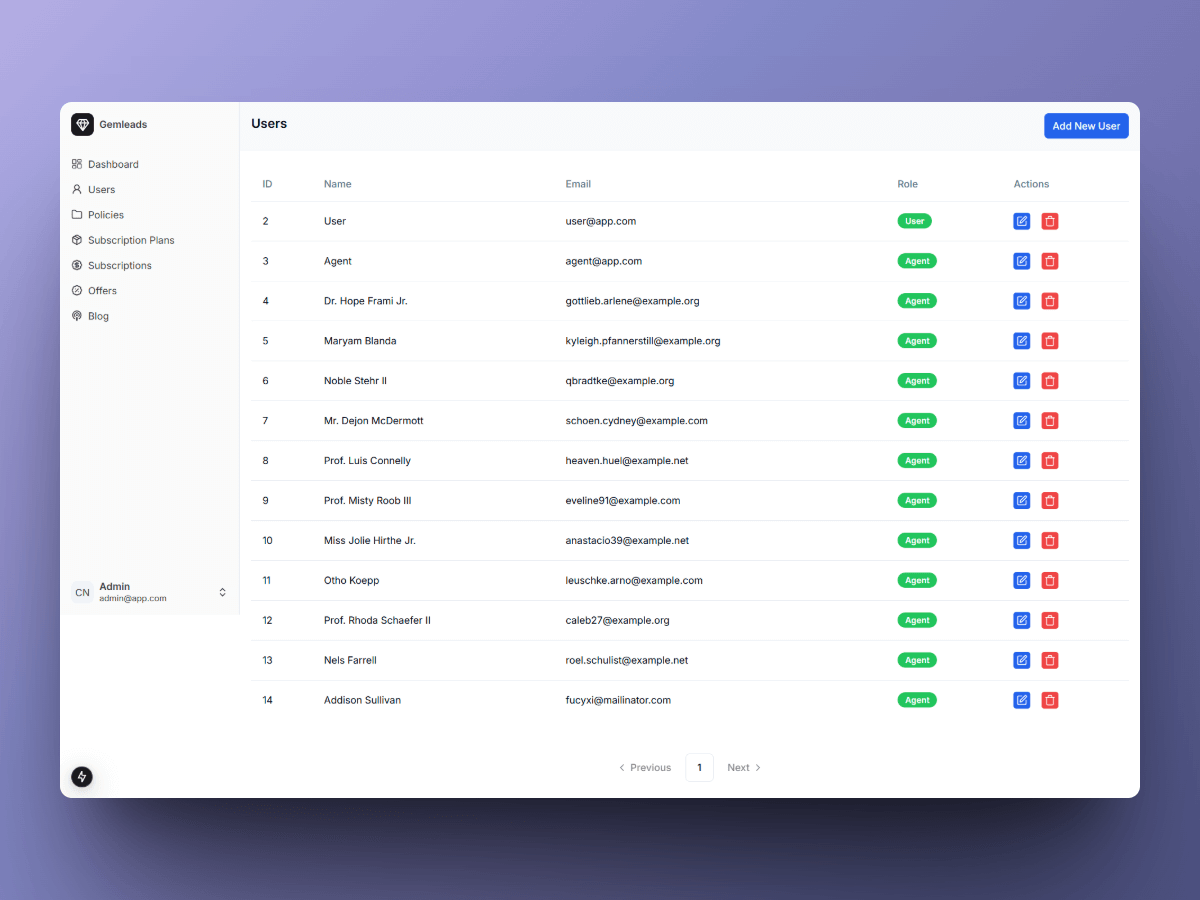Delete Noble Stehr II
The height and width of the screenshot is (900, 1200).
[1049, 381]
